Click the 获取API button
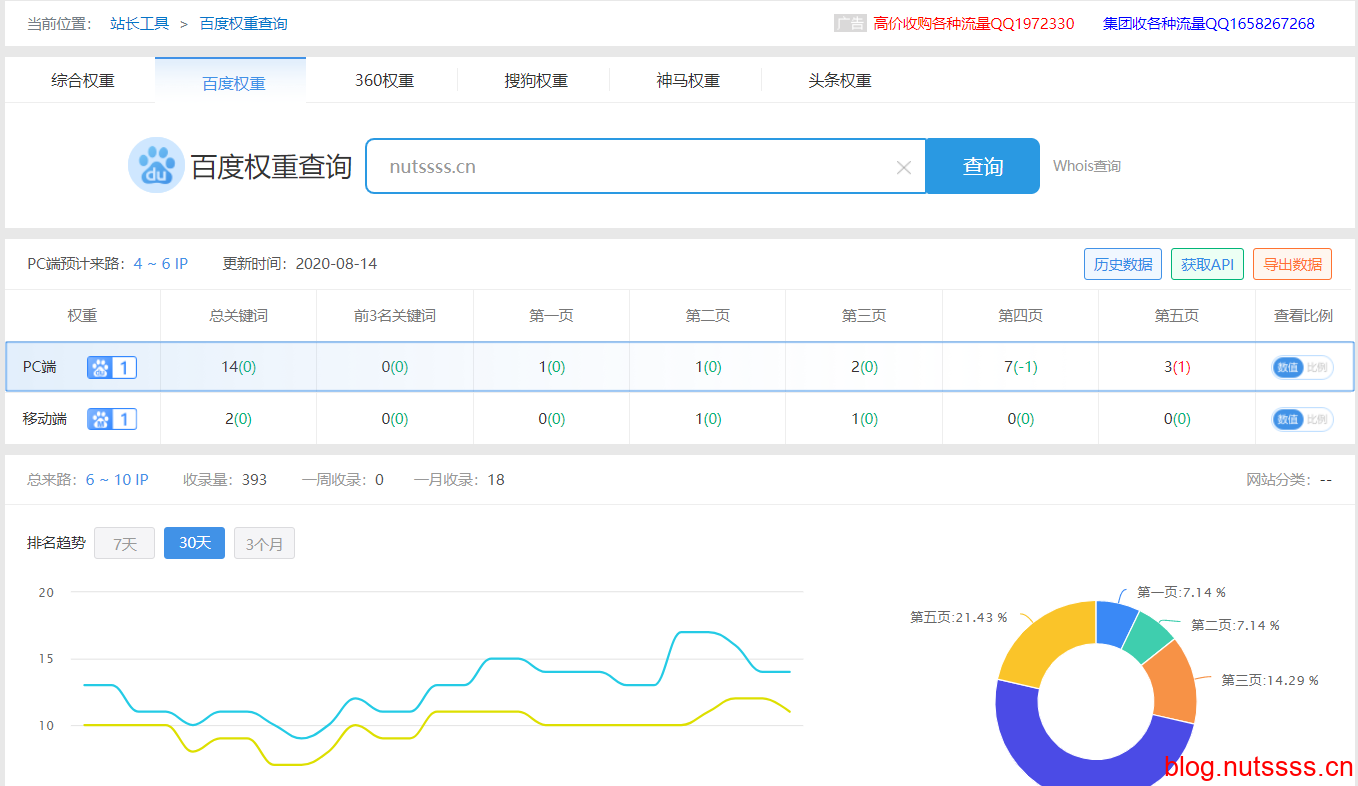1358x786 pixels. [1207, 264]
